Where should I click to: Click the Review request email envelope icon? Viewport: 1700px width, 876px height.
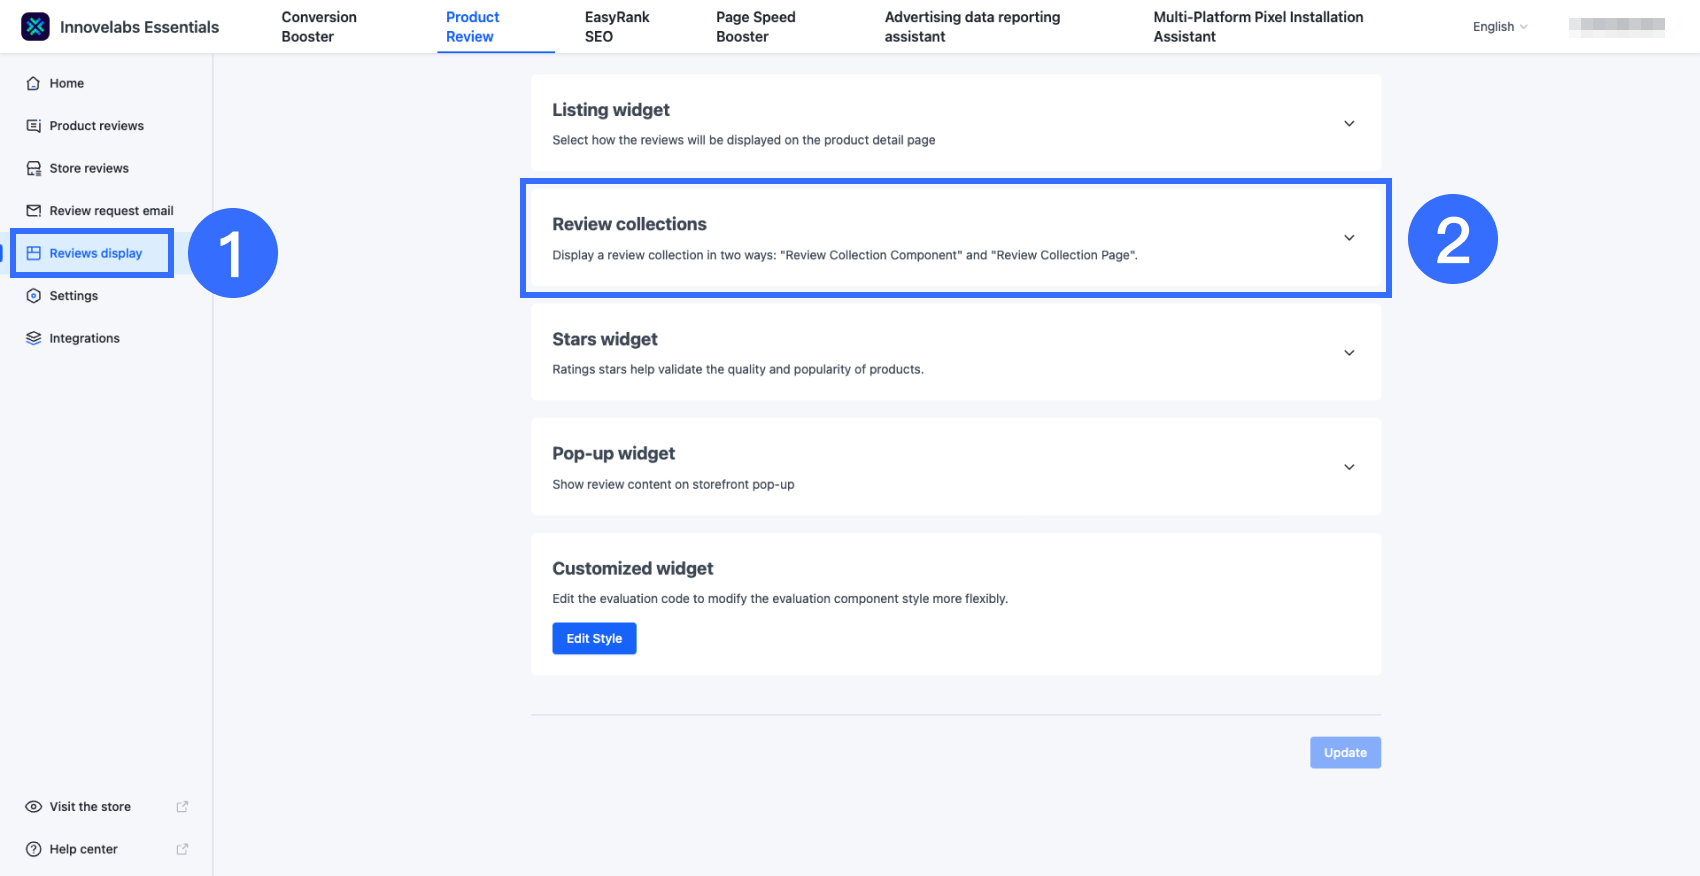(x=34, y=211)
